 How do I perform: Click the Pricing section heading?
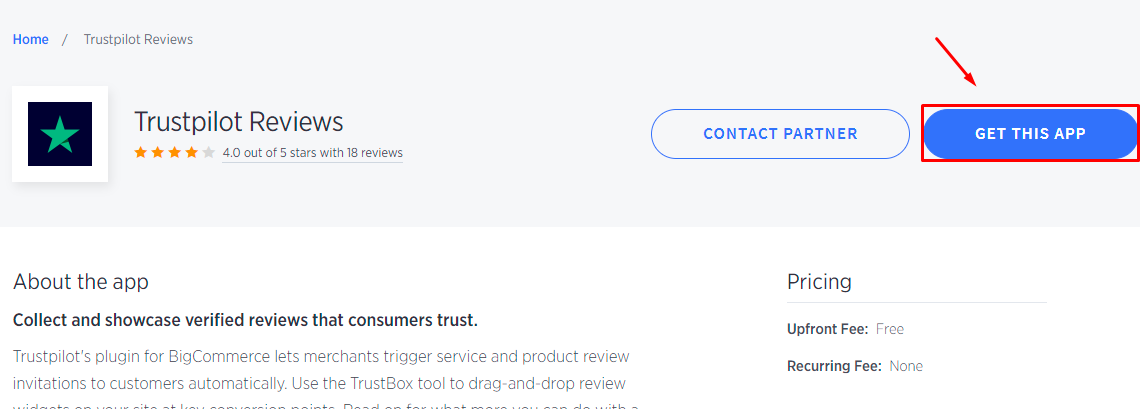click(819, 282)
